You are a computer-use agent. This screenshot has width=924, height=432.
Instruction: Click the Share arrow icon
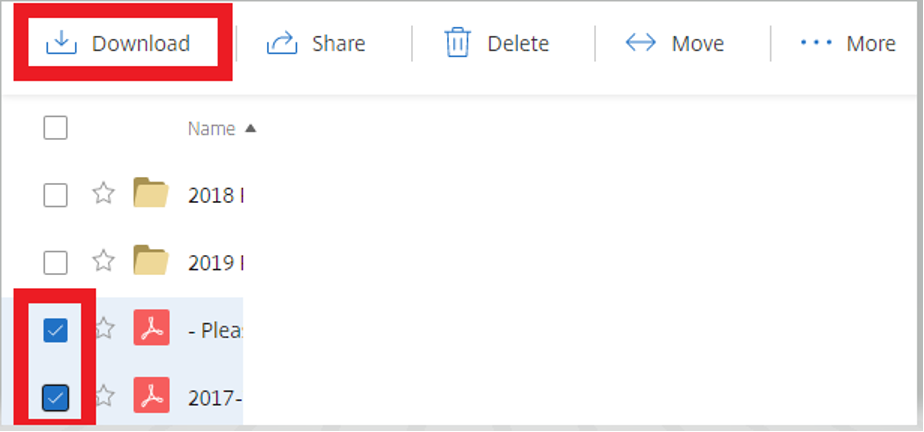point(283,44)
